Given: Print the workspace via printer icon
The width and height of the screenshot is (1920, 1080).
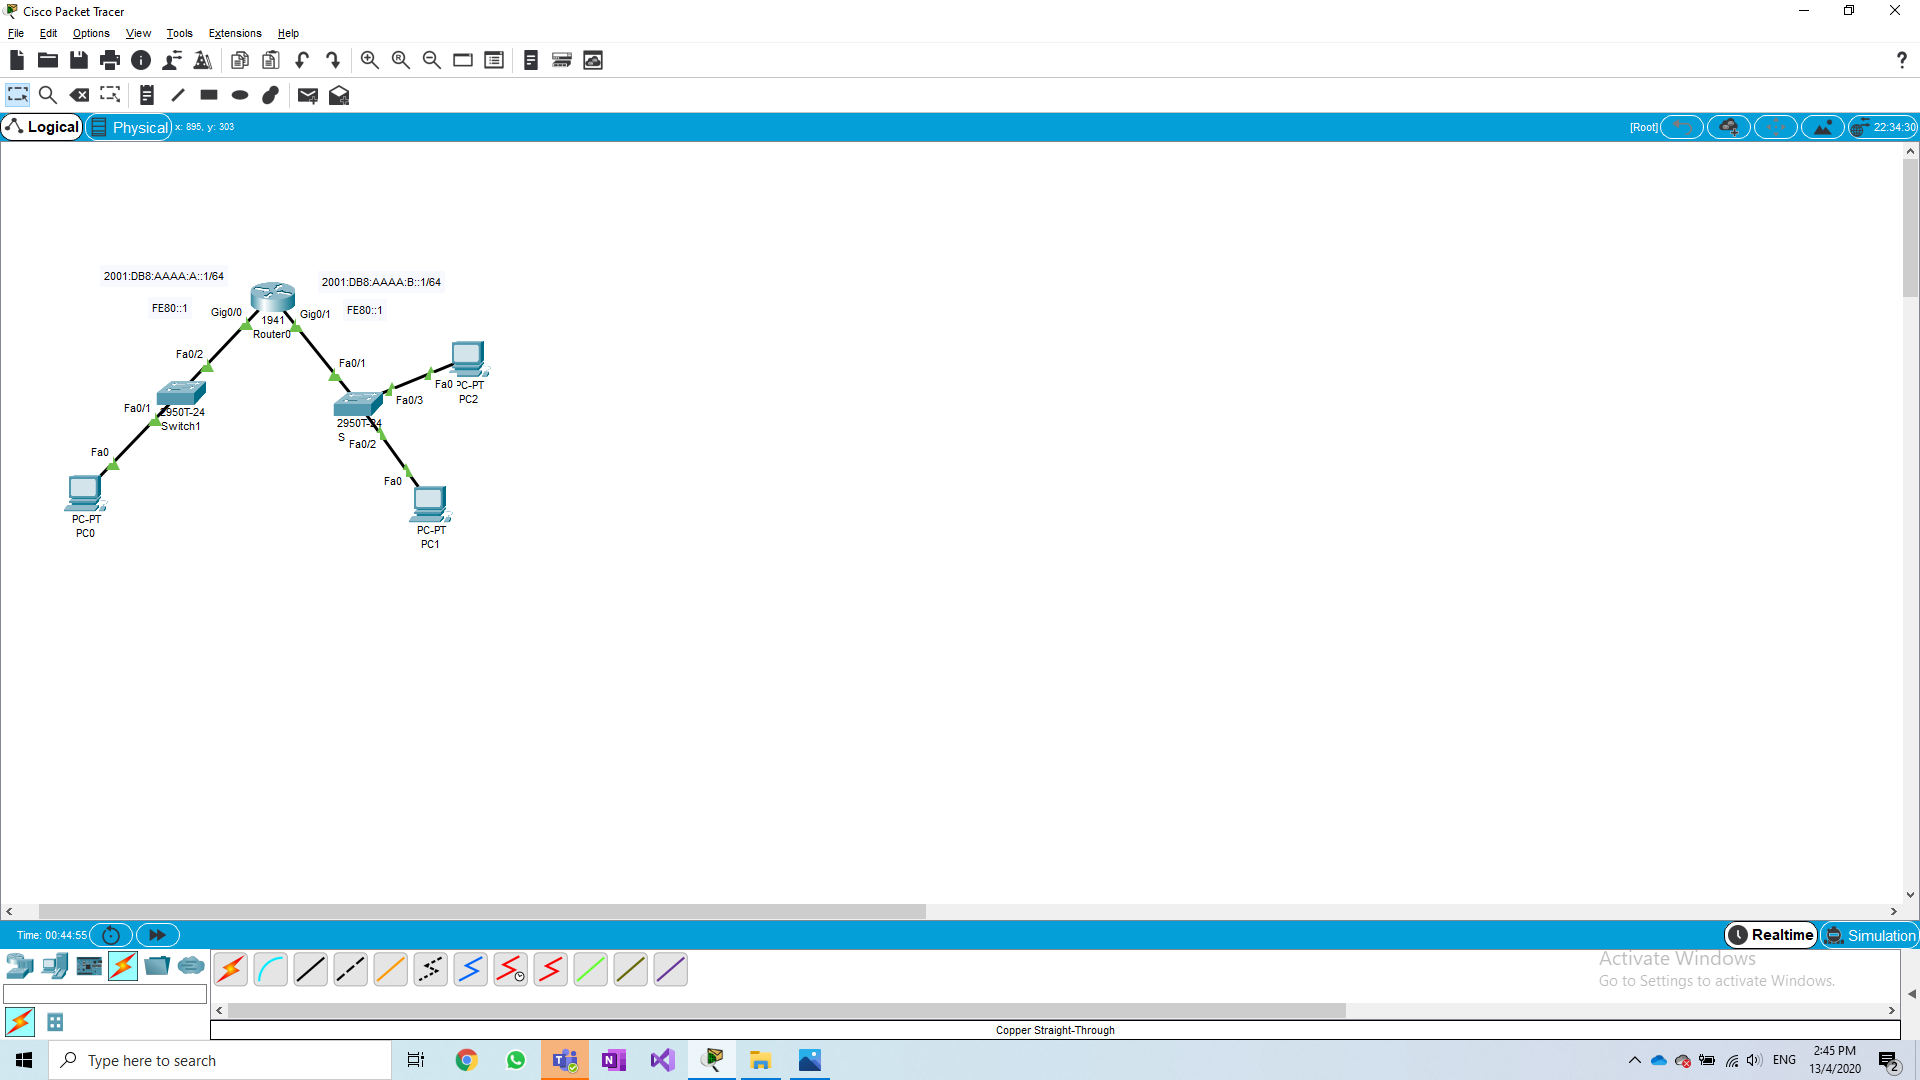Looking at the screenshot, I should coord(110,60).
